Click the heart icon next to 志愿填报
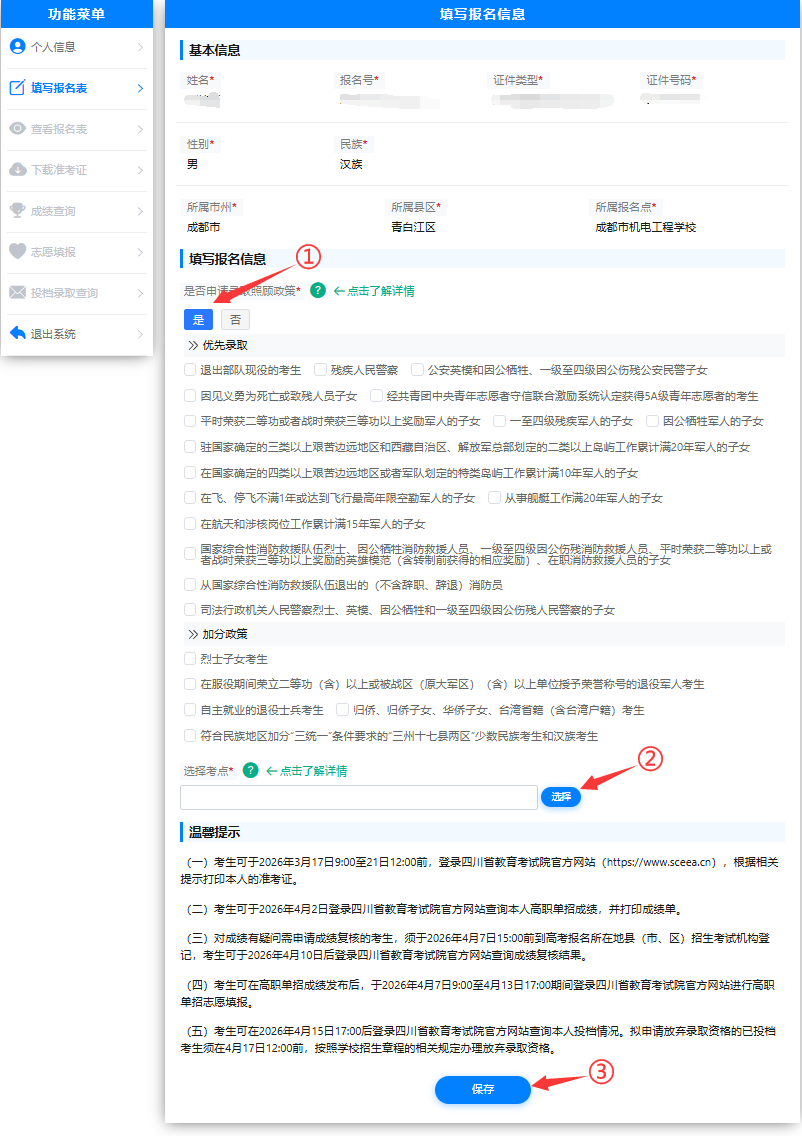The width and height of the screenshot is (802, 1136). 16,252
